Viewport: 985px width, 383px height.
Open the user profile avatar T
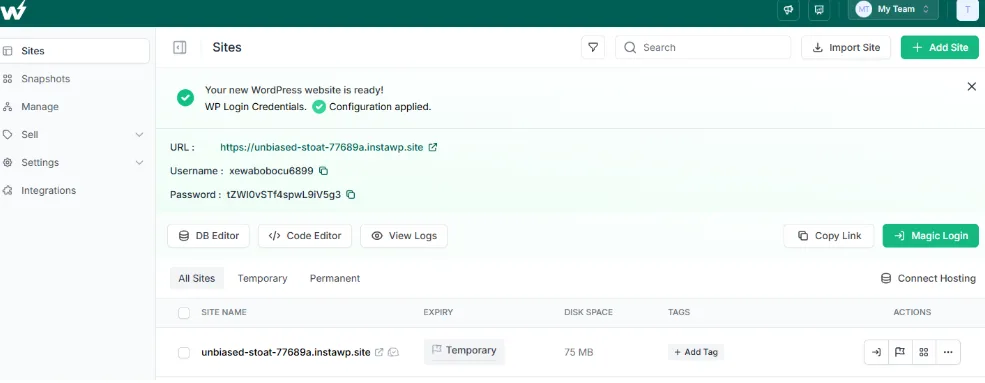tap(967, 9)
